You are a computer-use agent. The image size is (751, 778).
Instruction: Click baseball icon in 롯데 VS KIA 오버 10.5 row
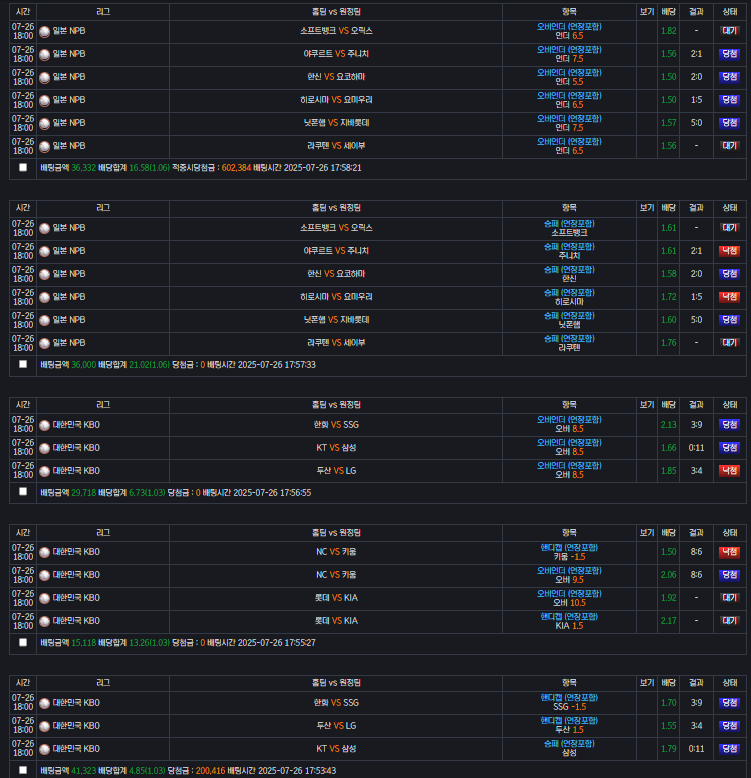pyautogui.click(x=45, y=598)
